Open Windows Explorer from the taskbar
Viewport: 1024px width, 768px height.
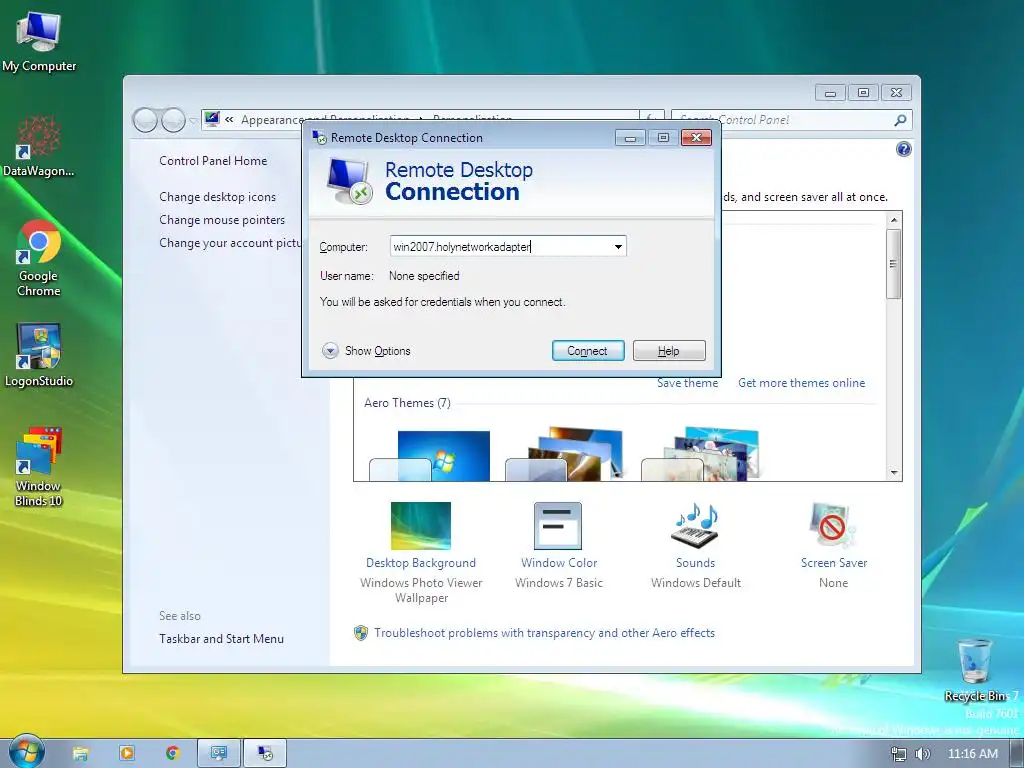pos(80,754)
